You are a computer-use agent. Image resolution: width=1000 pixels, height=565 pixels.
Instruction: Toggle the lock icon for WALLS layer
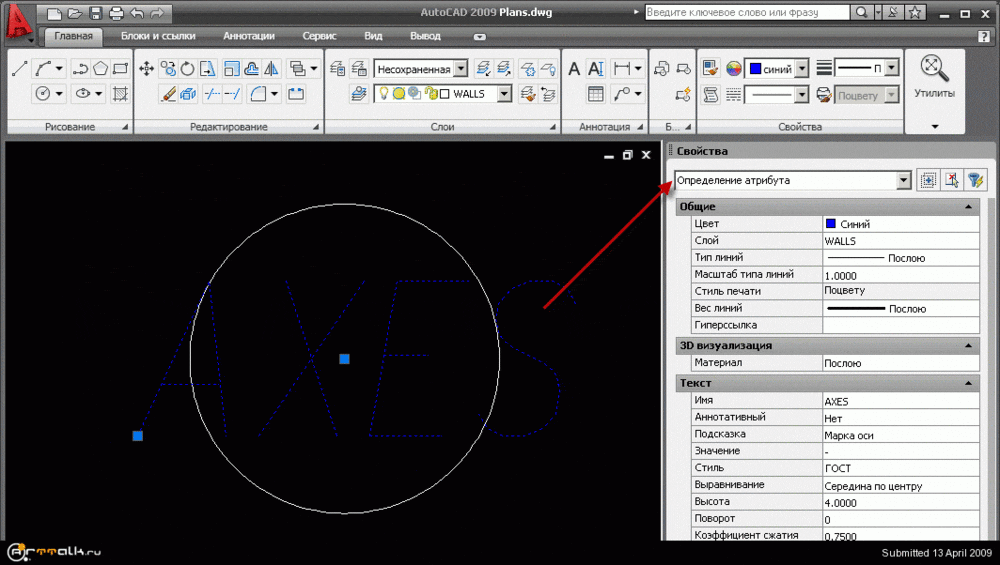click(429, 94)
